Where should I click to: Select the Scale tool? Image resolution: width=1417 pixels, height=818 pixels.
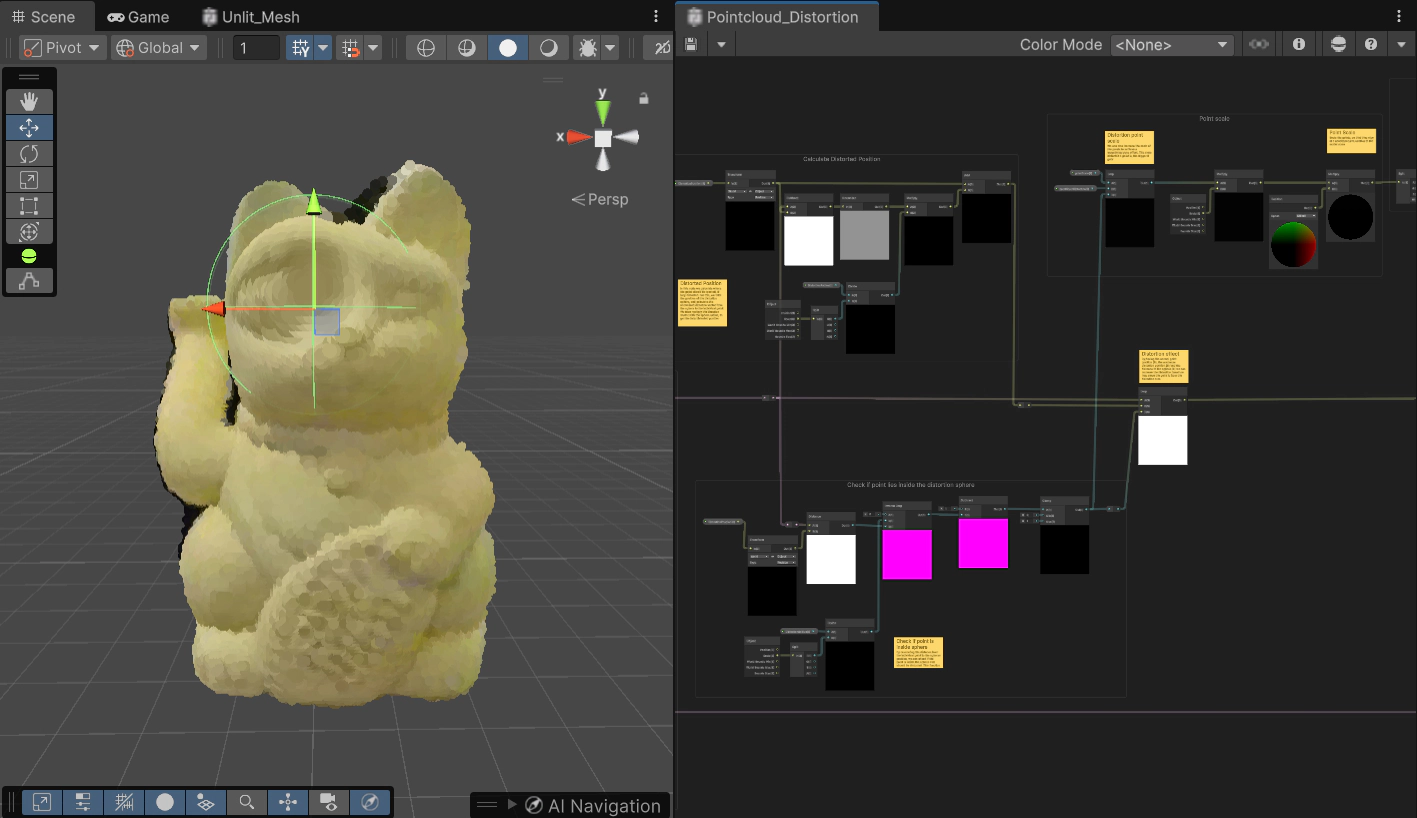point(29,179)
